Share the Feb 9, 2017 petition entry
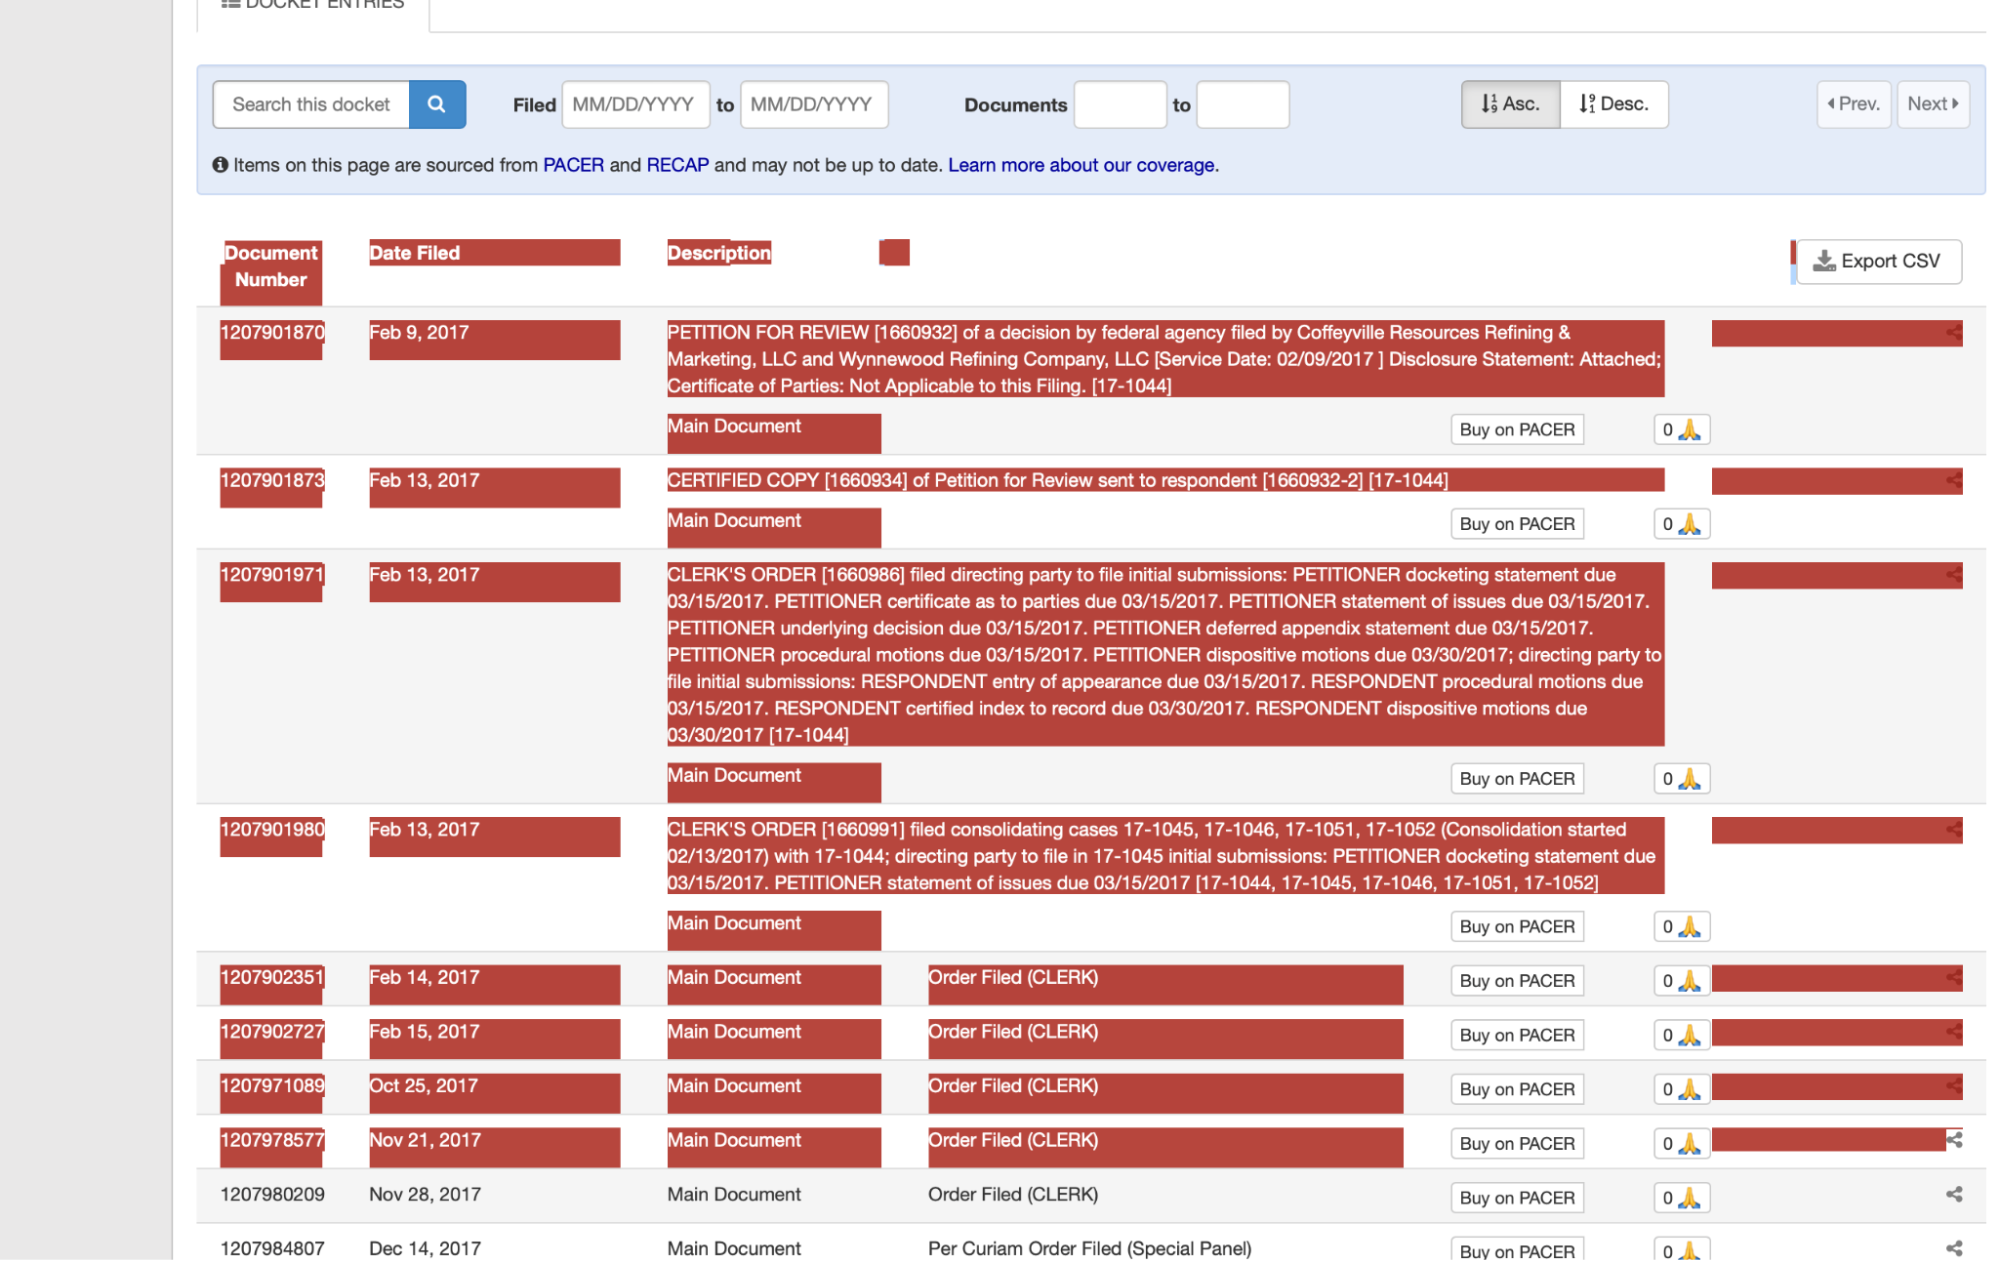The width and height of the screenshot is (1999, 1261). pyautogui.click(x=1955, y=333)
